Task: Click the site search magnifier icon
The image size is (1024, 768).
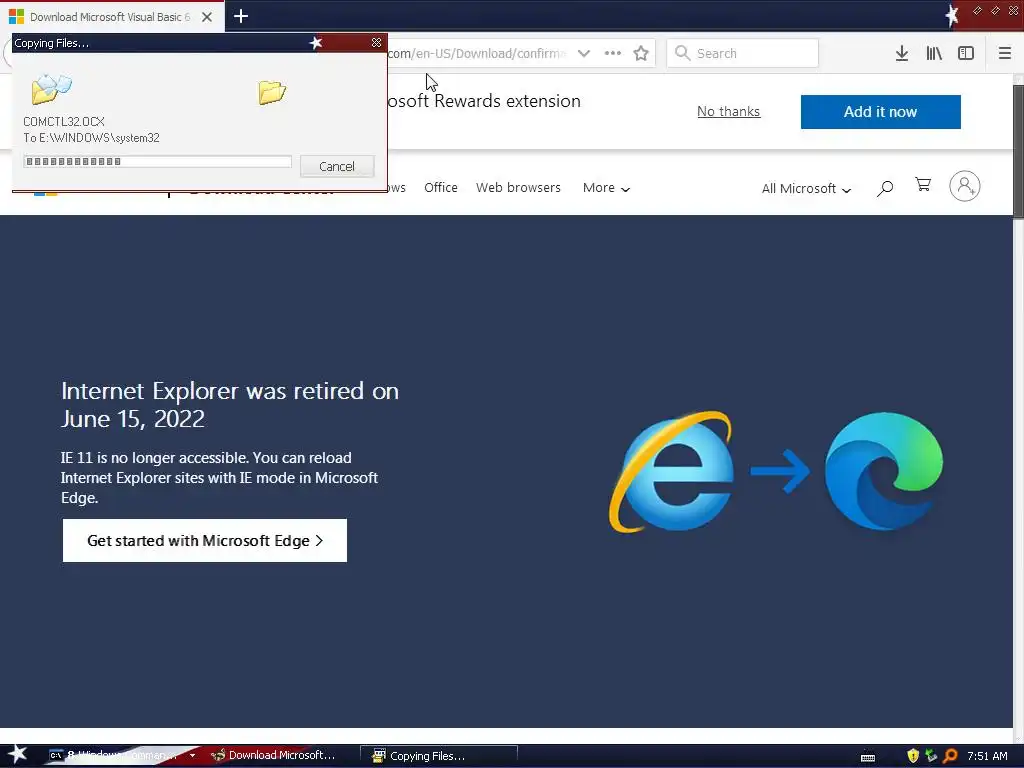Action: pyautogui.click(x=885, y=188)
